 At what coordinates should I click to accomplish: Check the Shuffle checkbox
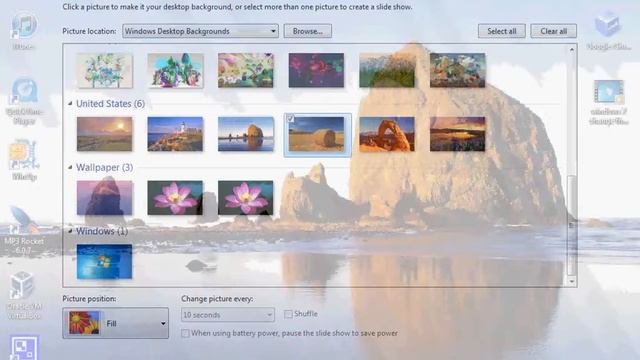[288, 314]
